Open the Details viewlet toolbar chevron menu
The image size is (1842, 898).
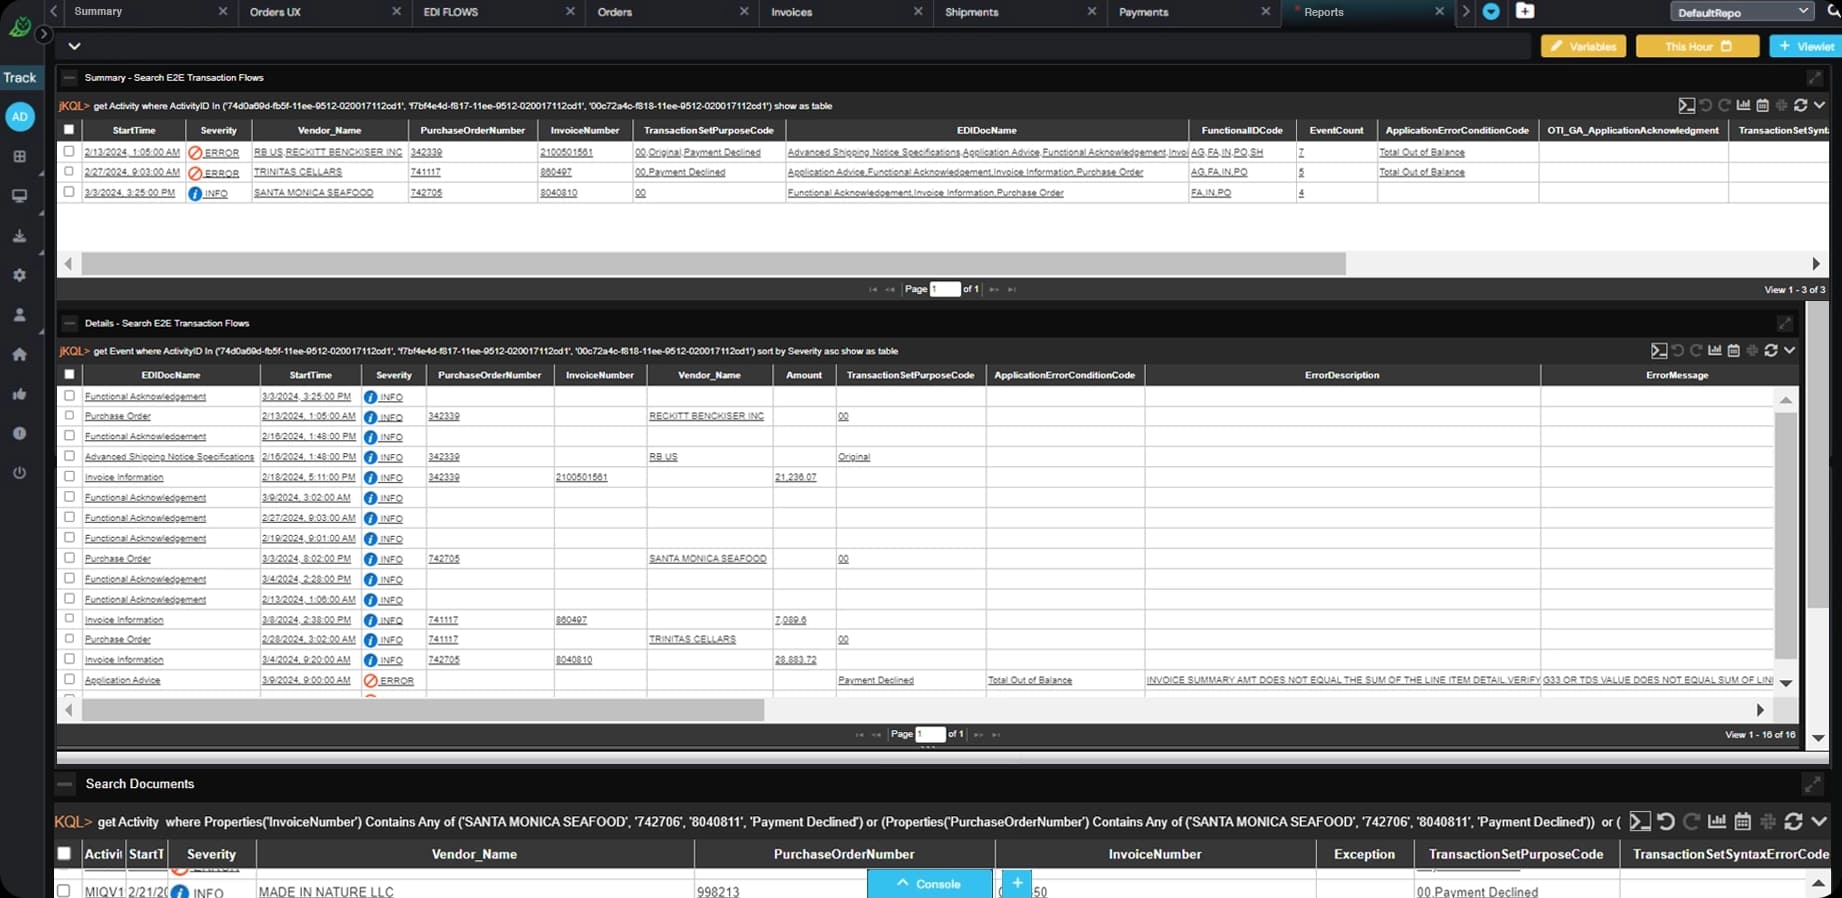[1789, 350]
